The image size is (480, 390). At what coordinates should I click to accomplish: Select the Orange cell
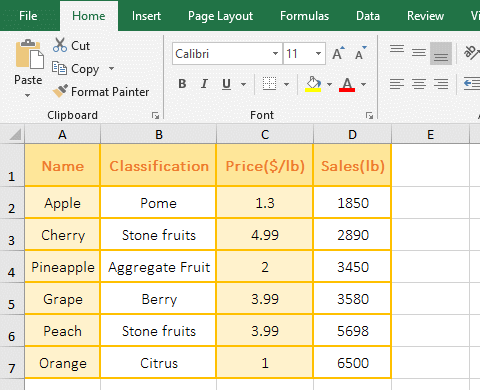tap(62, 363)
